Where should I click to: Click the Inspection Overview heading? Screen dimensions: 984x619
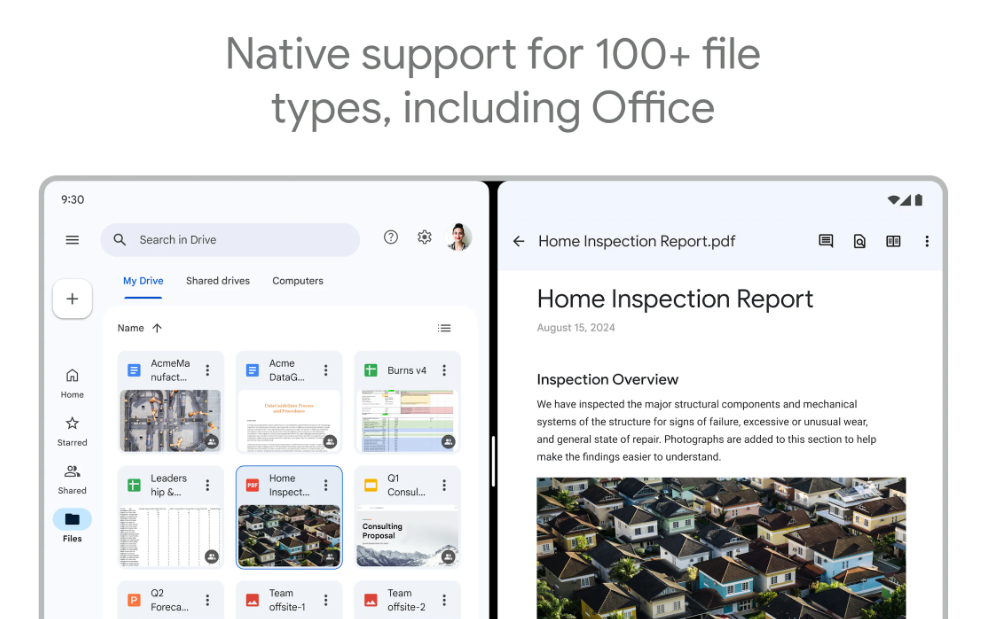tap(607, 379)
